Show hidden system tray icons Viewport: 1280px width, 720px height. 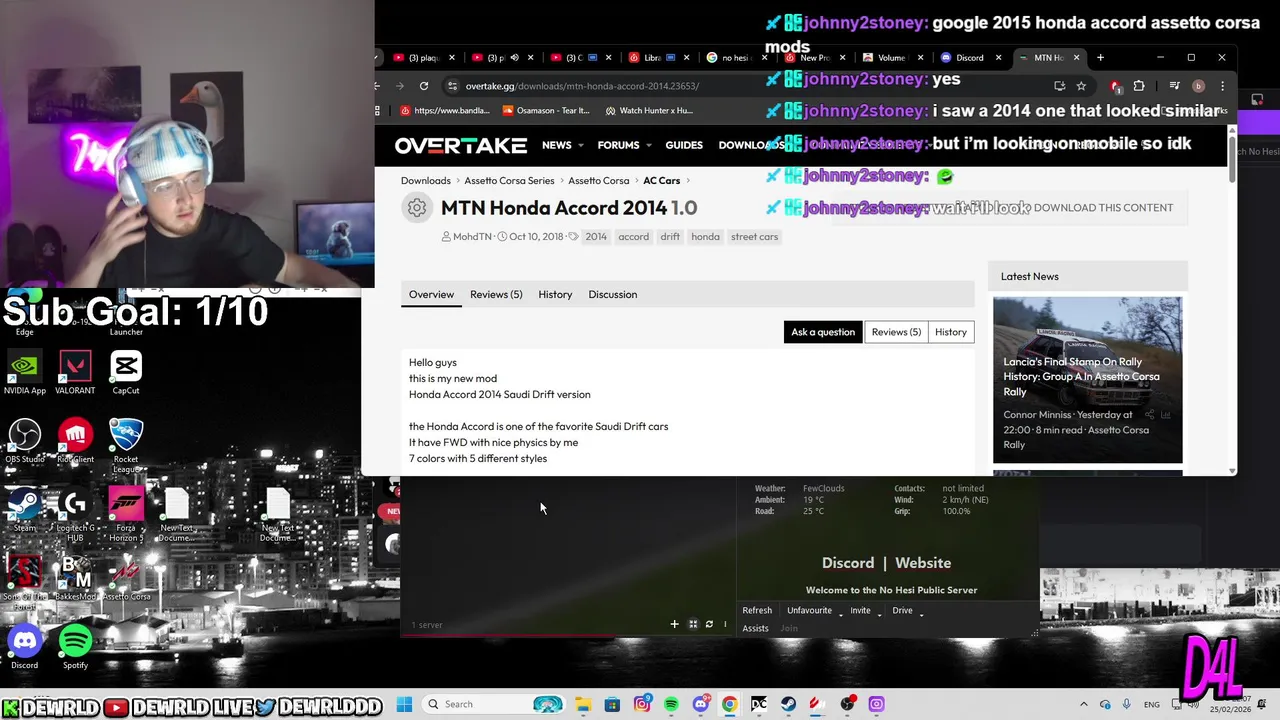coord(1083,704)
